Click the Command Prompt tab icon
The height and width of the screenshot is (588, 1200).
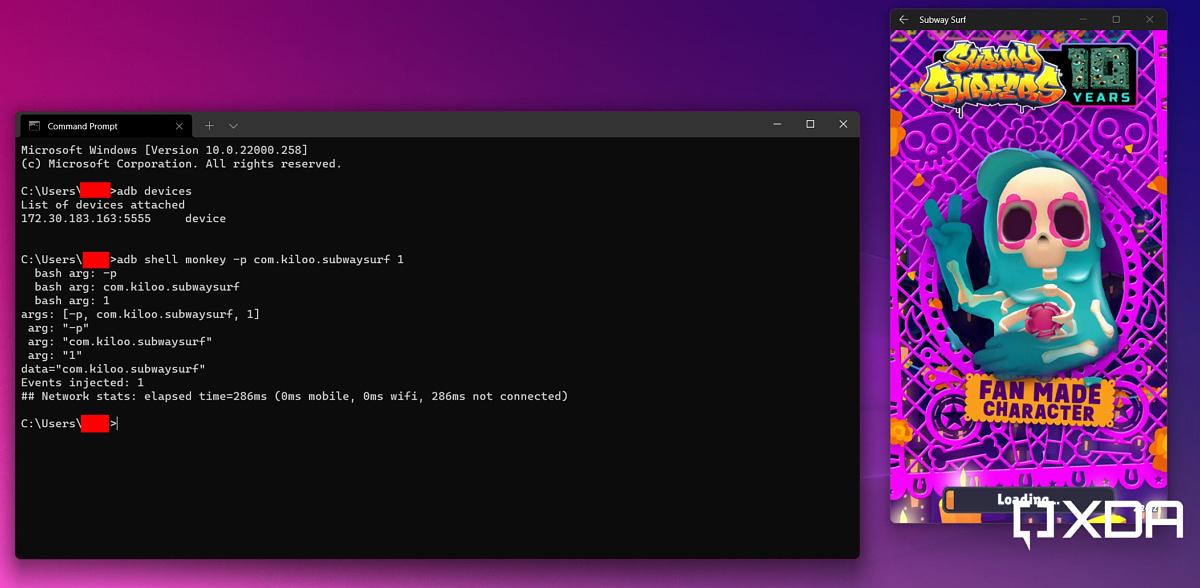tap(35, 126)
